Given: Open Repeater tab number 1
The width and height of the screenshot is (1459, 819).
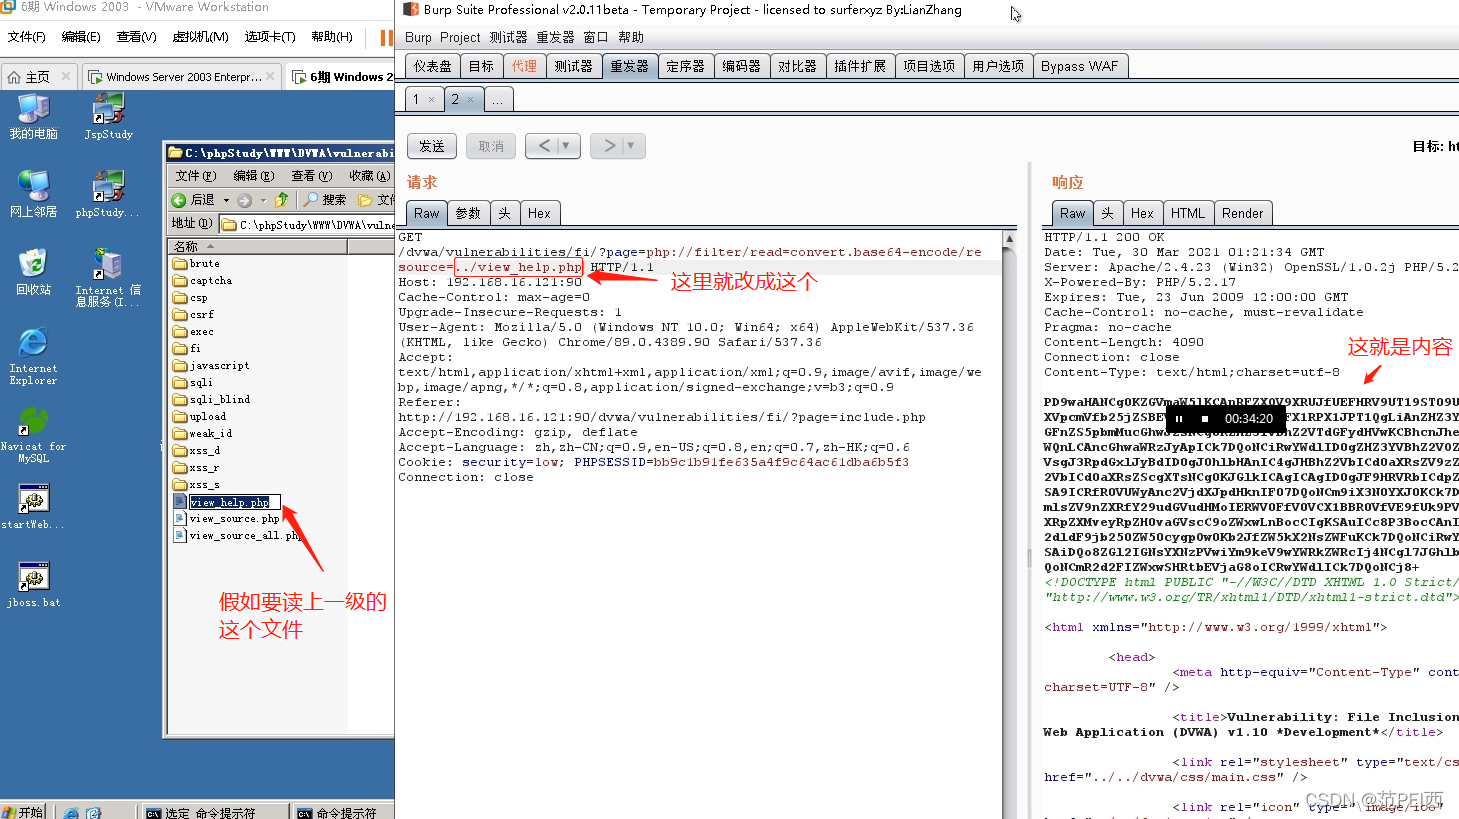Looking at the screenshot, I should (424, 99).
